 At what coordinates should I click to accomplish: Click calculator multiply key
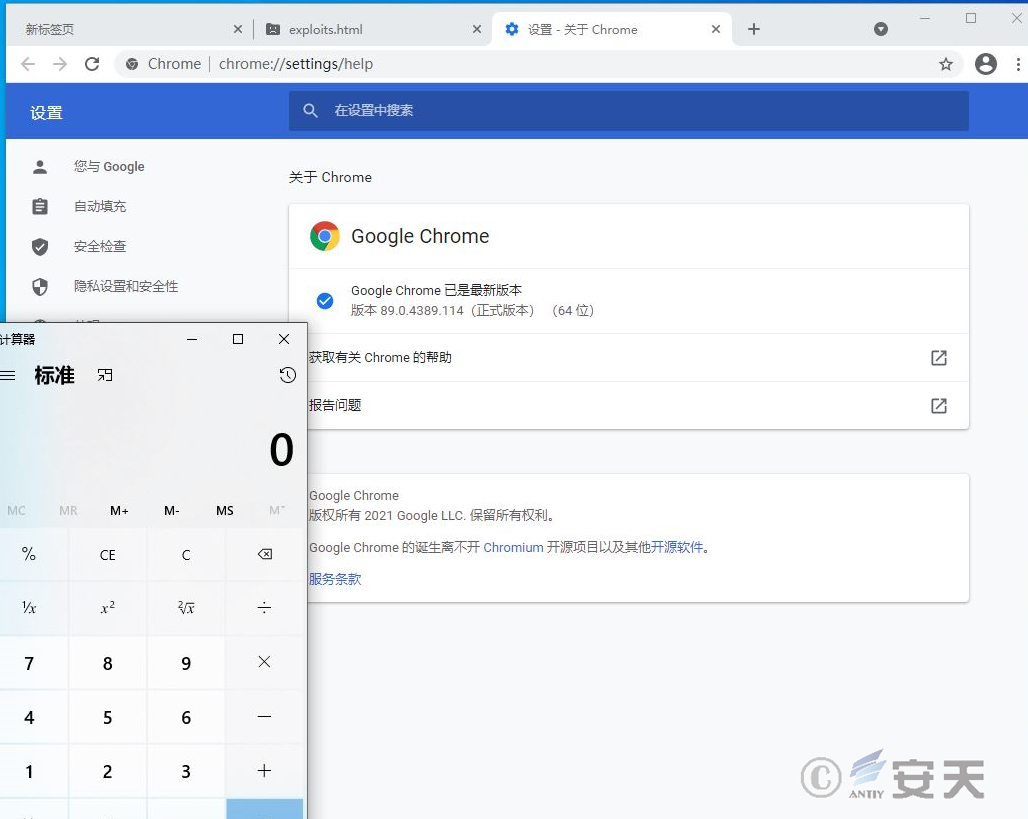coord(264,662)
